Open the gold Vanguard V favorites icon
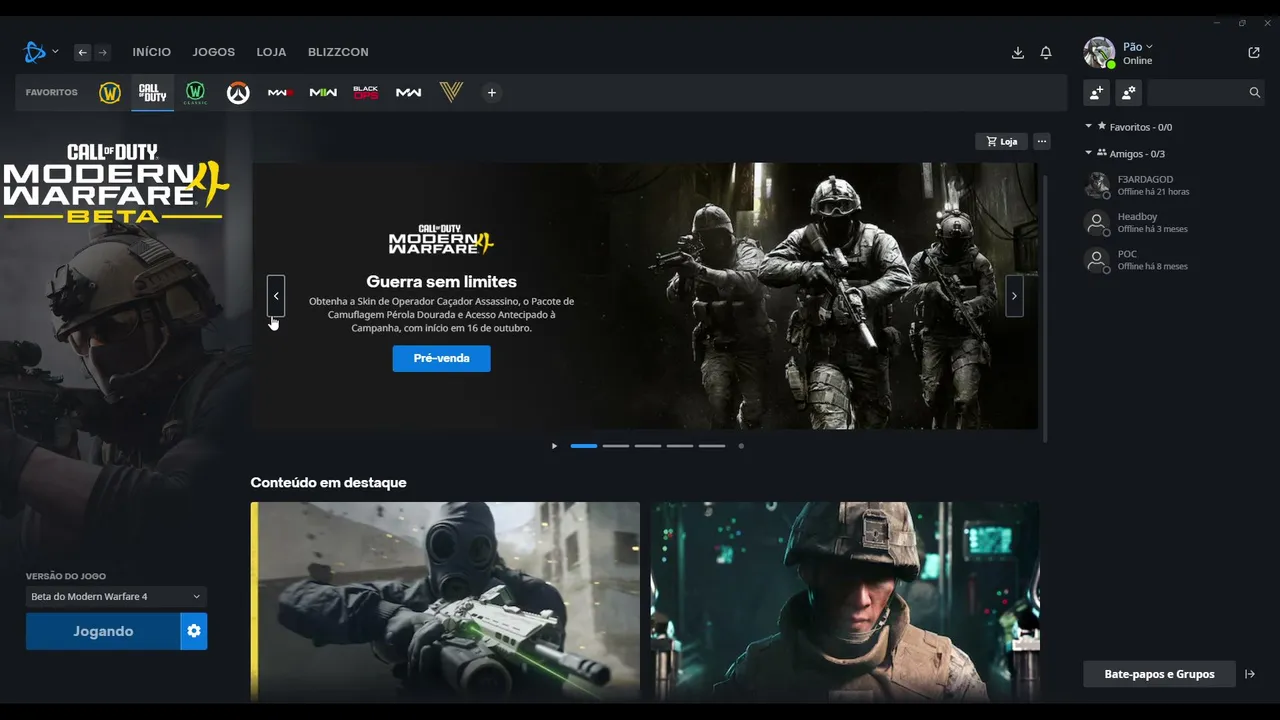1280x720 pixels. 451,93
